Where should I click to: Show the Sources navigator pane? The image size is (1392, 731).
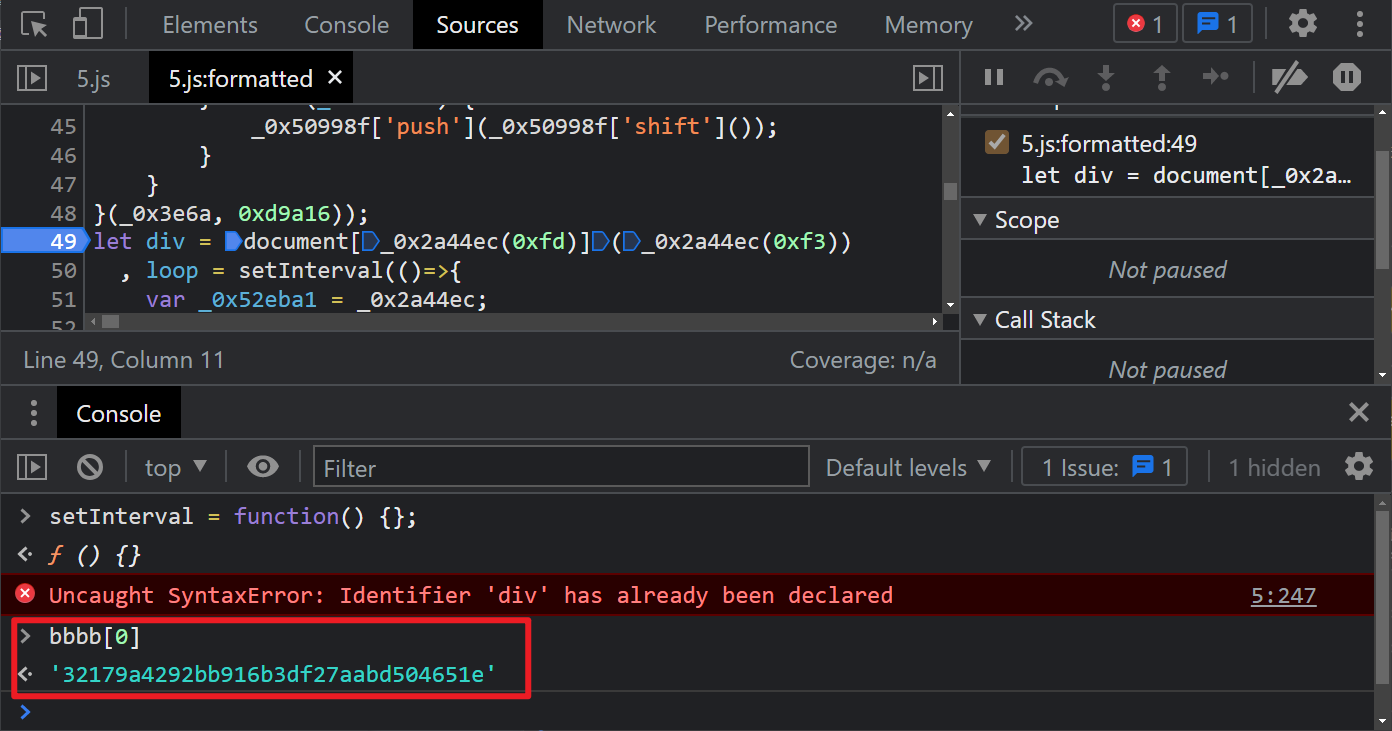click(x=32, y=78)
